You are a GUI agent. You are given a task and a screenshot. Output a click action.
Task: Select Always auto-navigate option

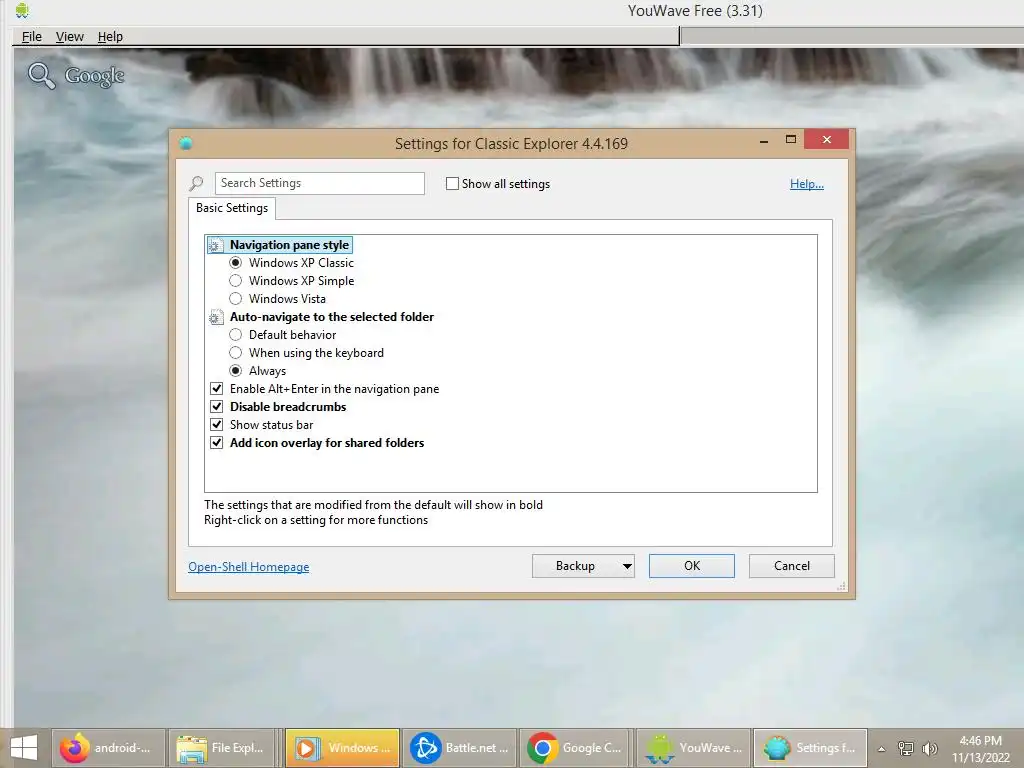(236, 370)
